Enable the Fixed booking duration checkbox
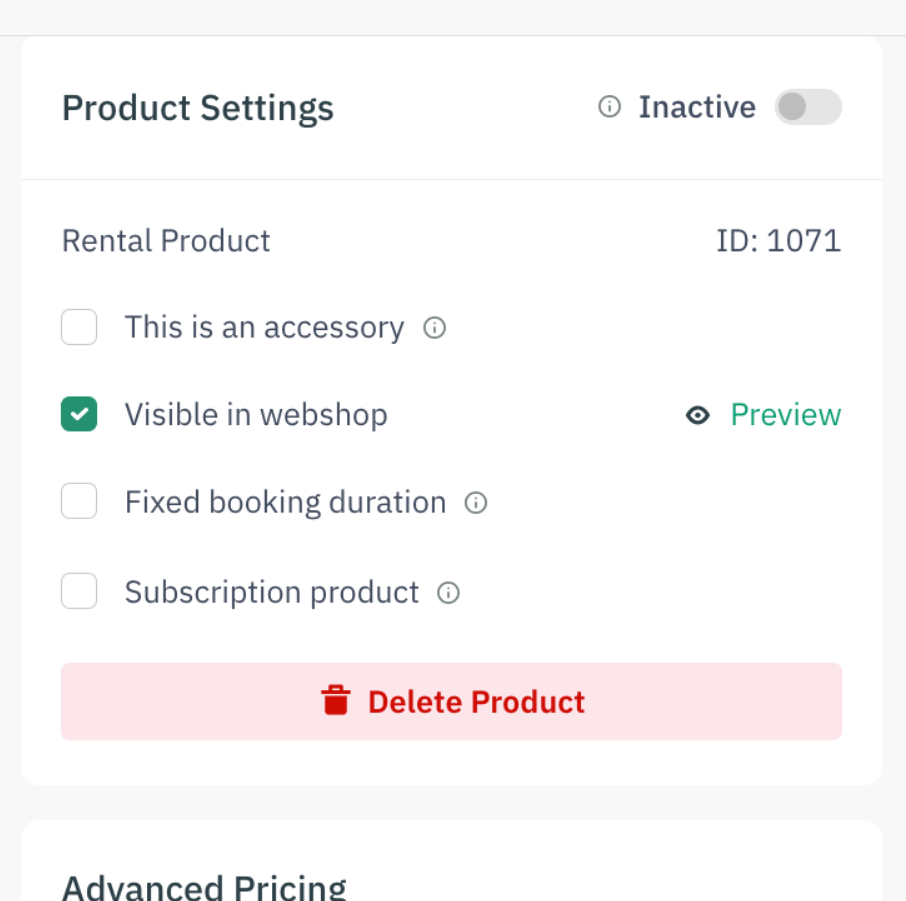 click(79, 501)
